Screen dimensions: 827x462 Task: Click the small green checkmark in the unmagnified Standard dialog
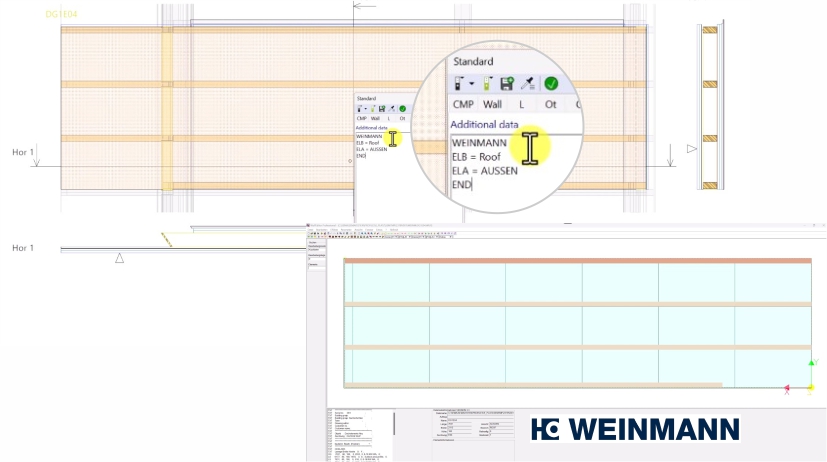402,108
